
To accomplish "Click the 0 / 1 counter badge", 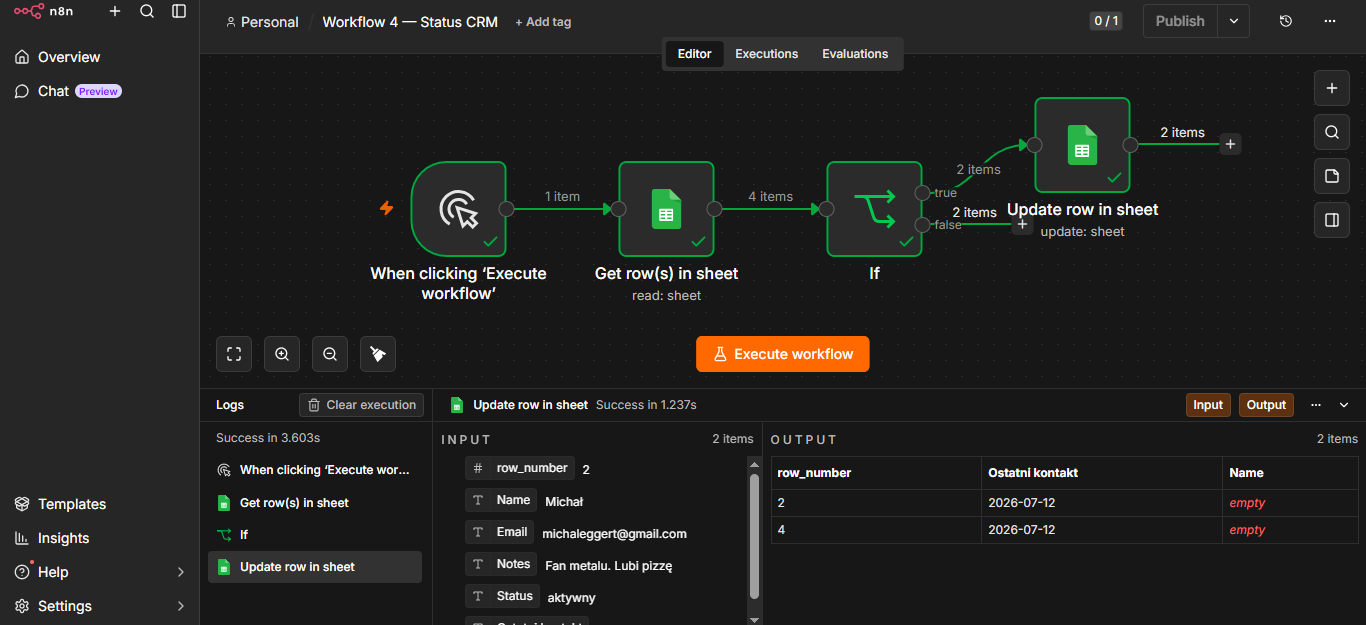I will point(1106,21).
